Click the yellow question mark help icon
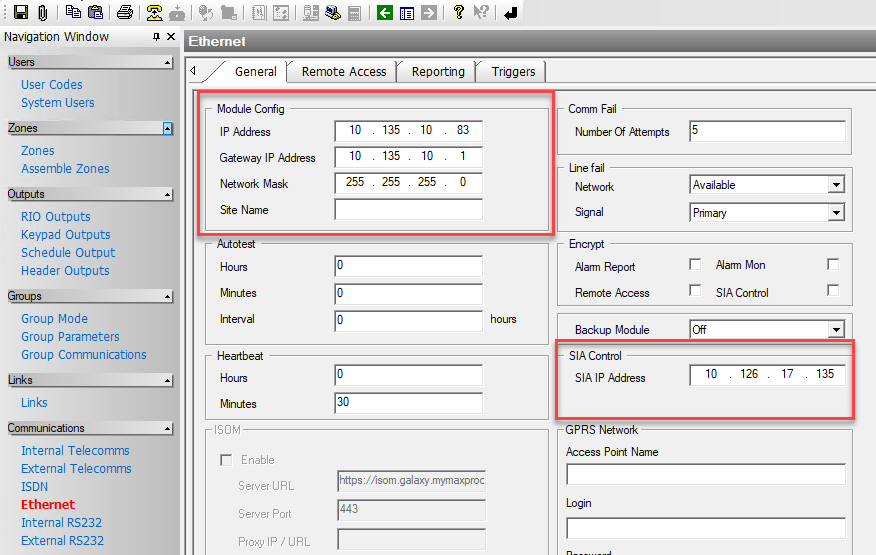 [x=458, y=13]
